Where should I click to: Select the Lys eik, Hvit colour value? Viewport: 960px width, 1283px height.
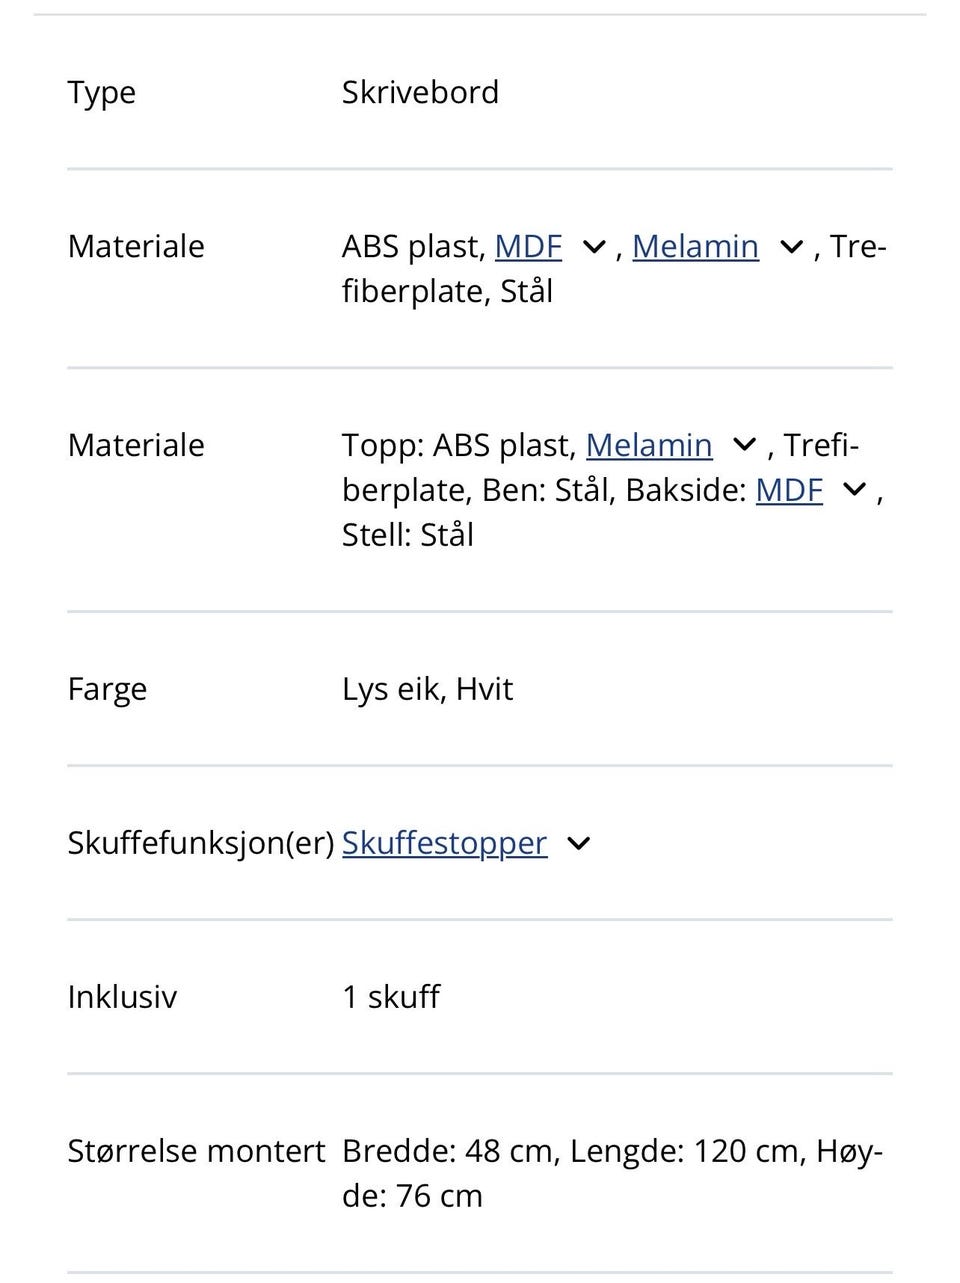[427, 689]
